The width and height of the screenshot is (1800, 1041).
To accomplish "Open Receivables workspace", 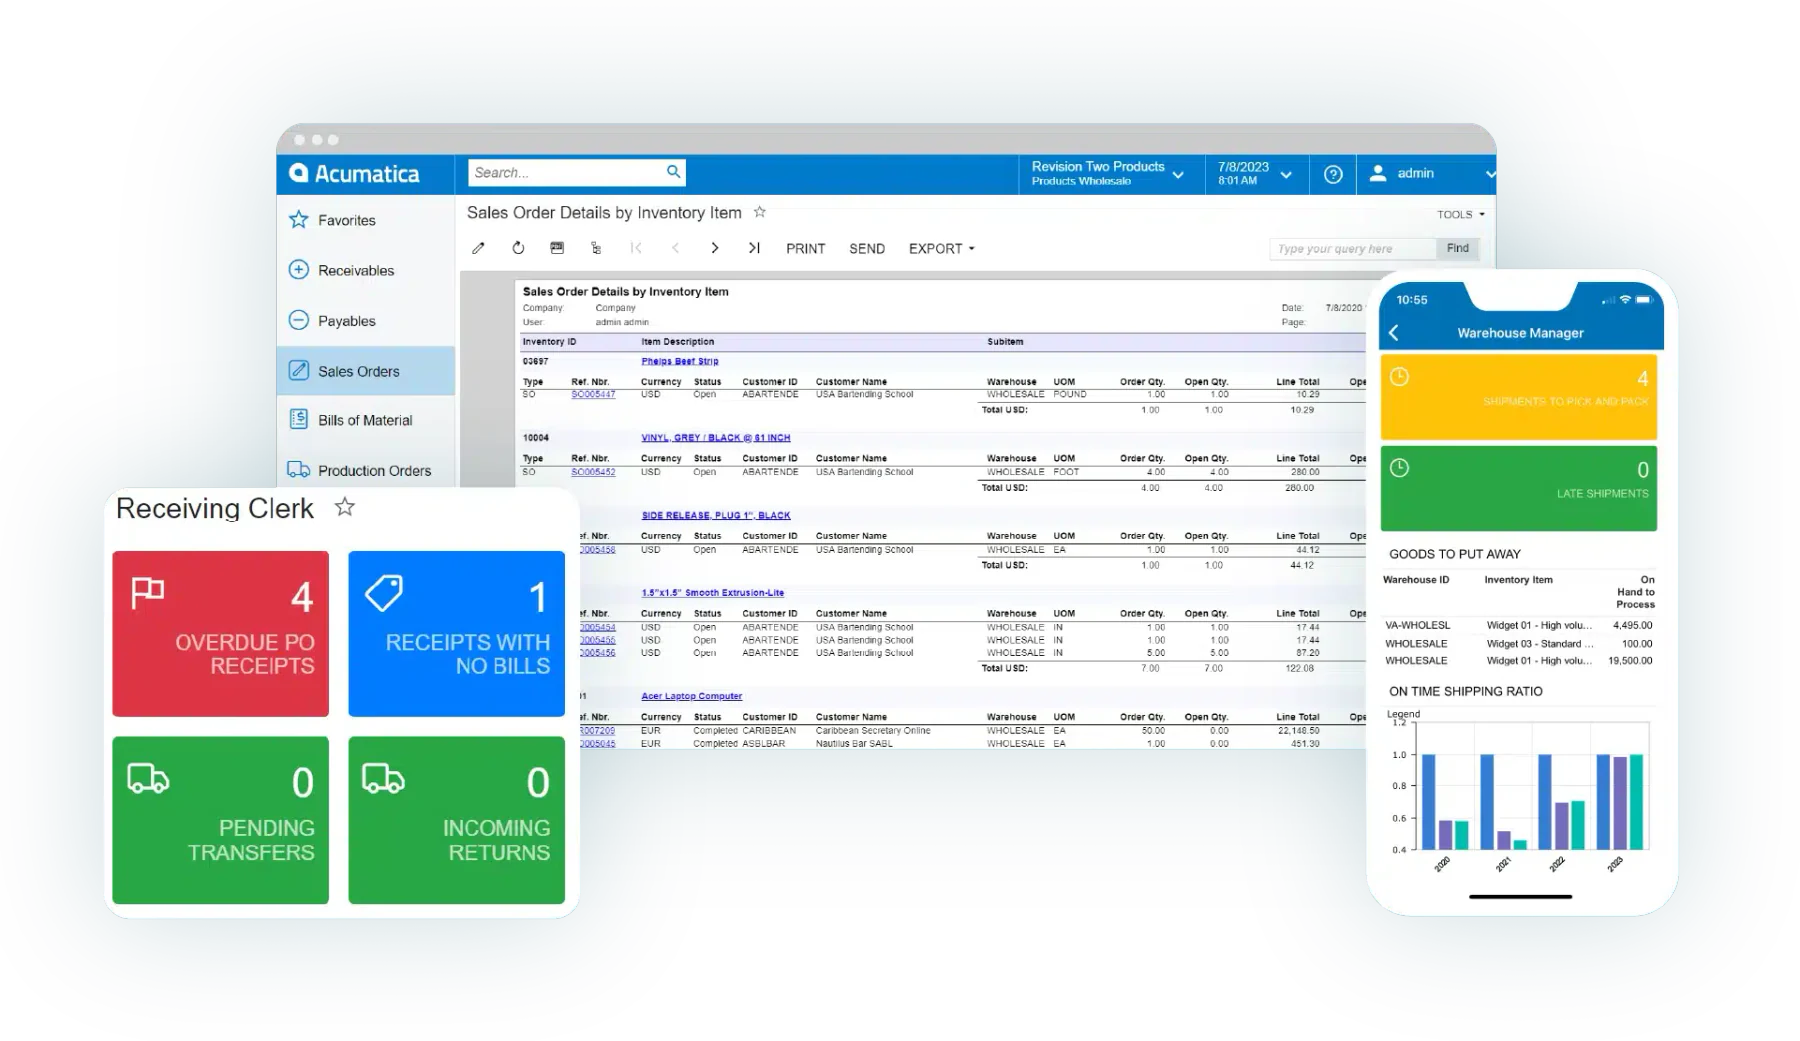I will point(365,270).
